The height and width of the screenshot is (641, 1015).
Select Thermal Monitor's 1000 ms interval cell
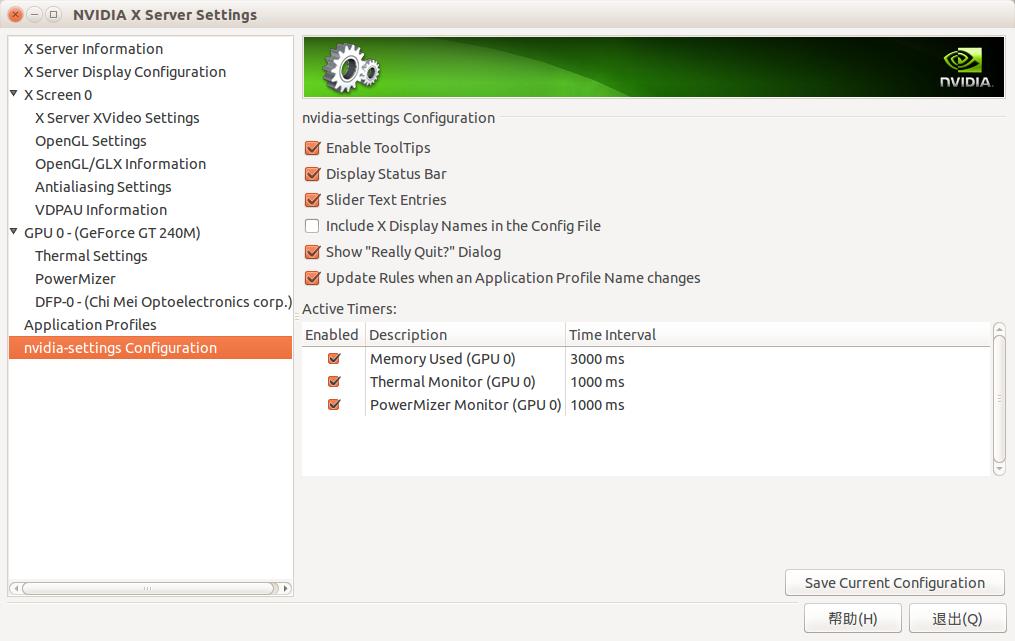(597, 382)
